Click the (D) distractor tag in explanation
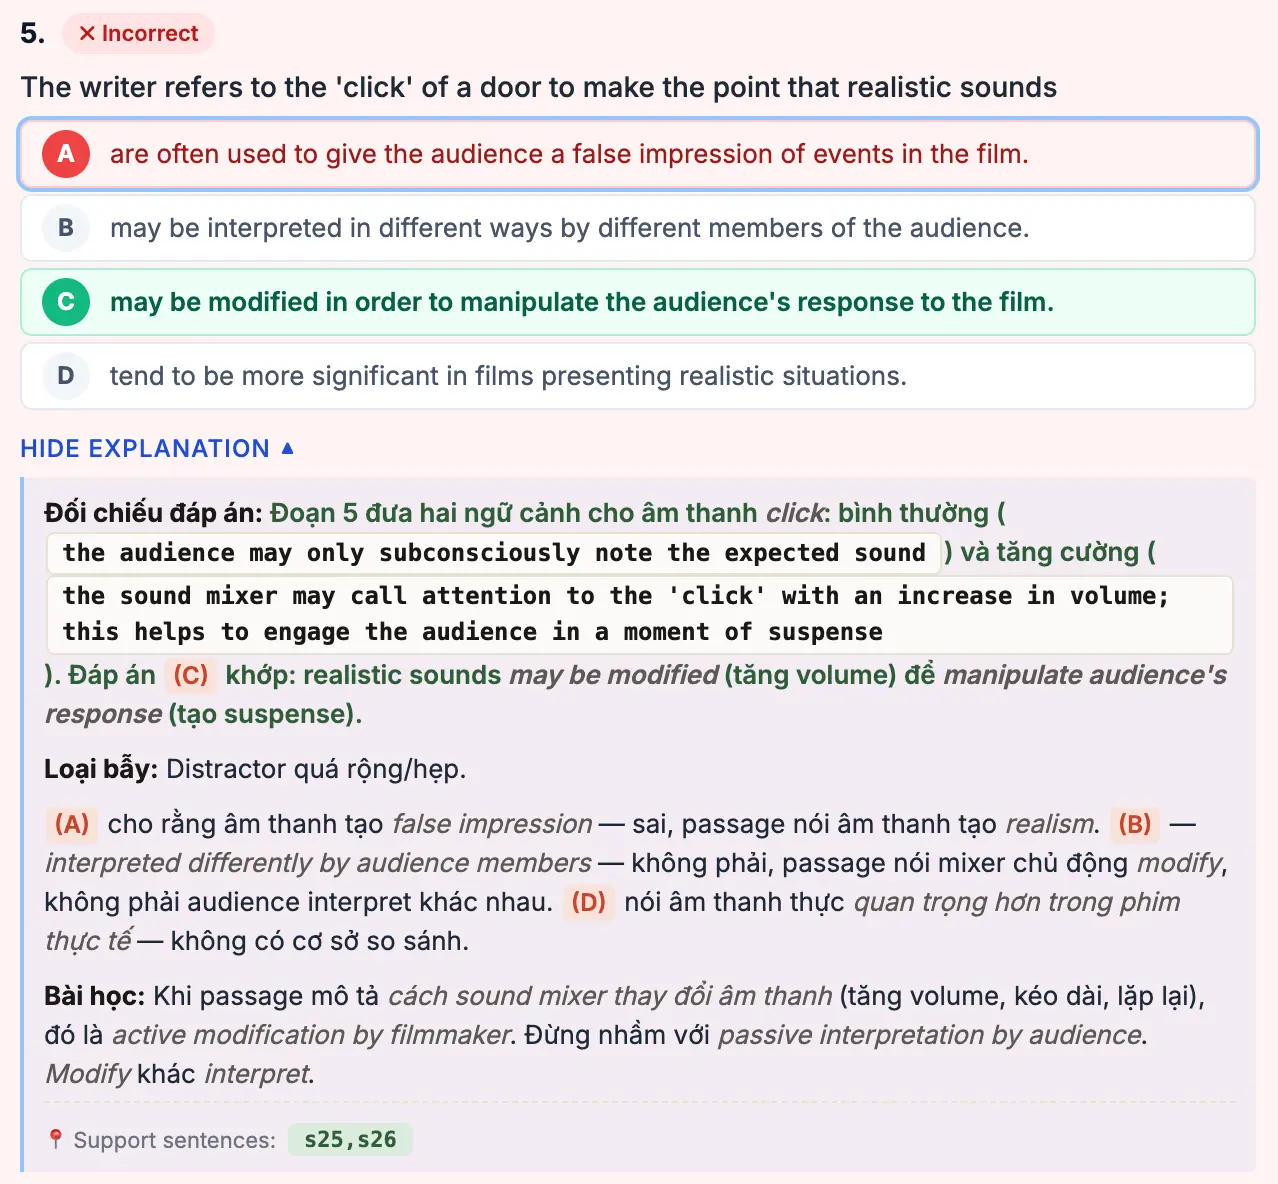 click(x=588, y=902)
